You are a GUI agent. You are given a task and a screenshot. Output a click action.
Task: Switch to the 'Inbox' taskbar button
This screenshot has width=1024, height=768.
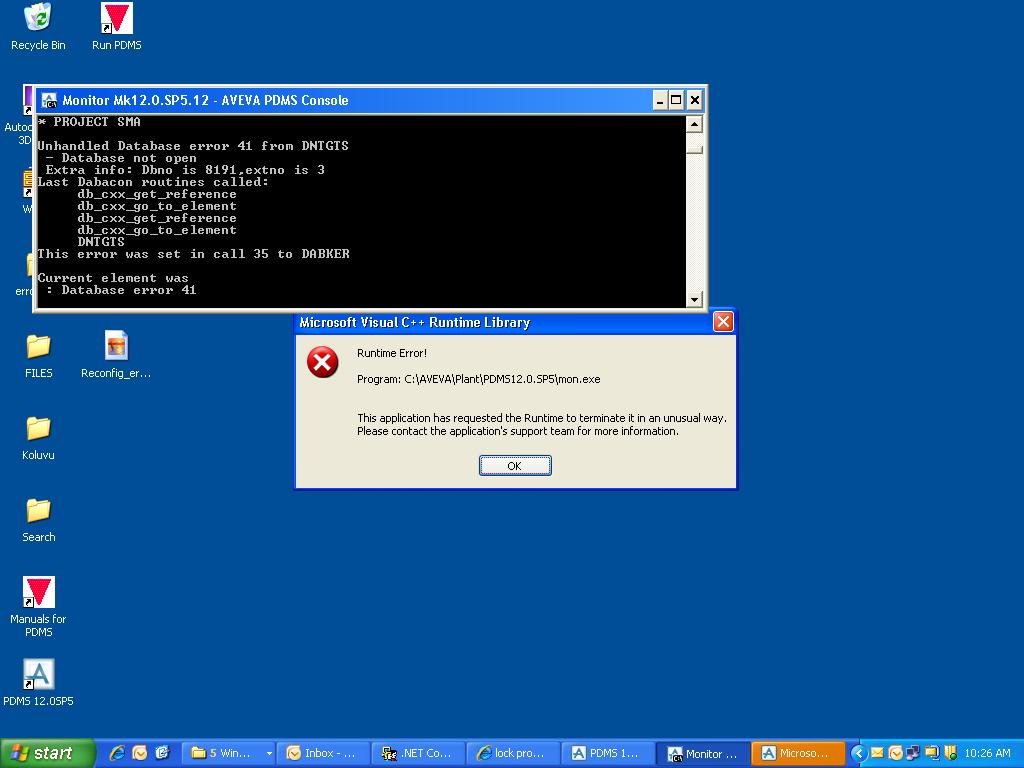pyautogui.click(x=323, y=753)
